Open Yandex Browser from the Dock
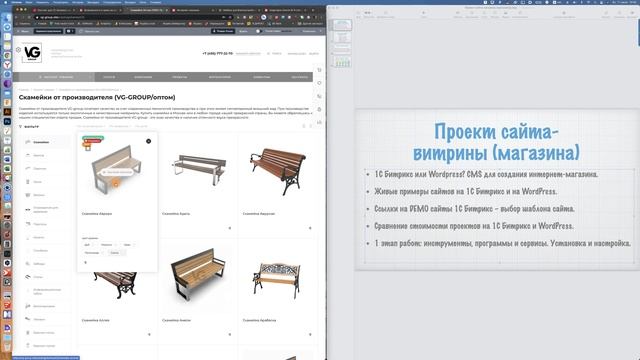The image size is (640, 360). tap(7, 65)
